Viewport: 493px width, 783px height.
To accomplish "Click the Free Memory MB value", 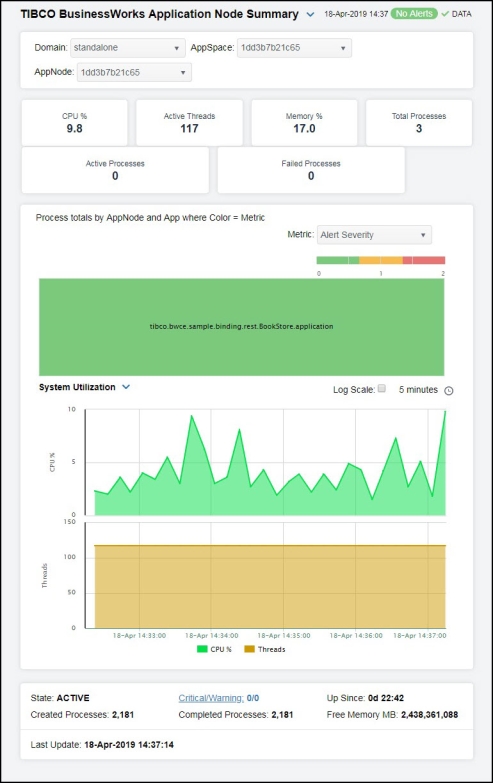I will (429, 715).
